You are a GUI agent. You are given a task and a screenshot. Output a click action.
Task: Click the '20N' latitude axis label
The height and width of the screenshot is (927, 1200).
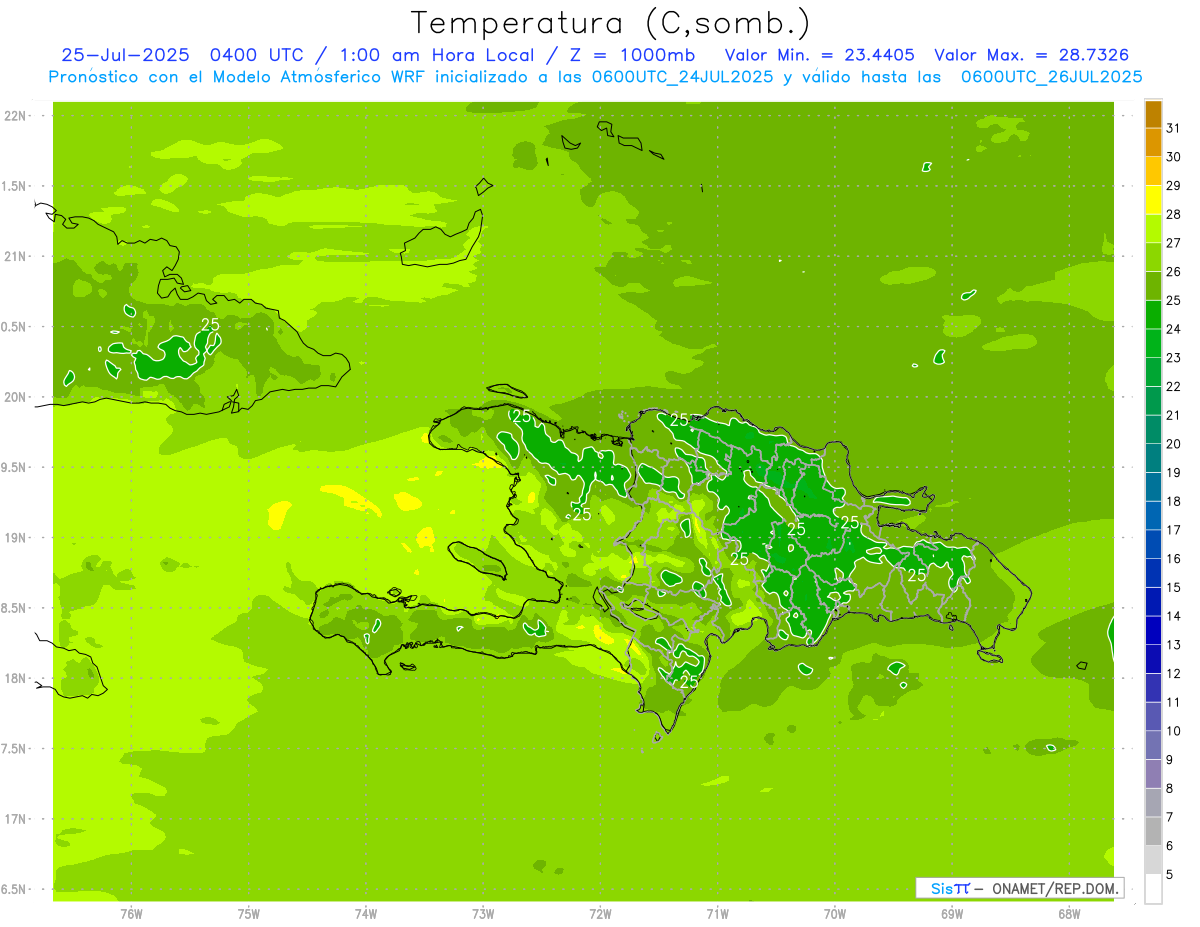pyautogui.click(x=14, y=397)
